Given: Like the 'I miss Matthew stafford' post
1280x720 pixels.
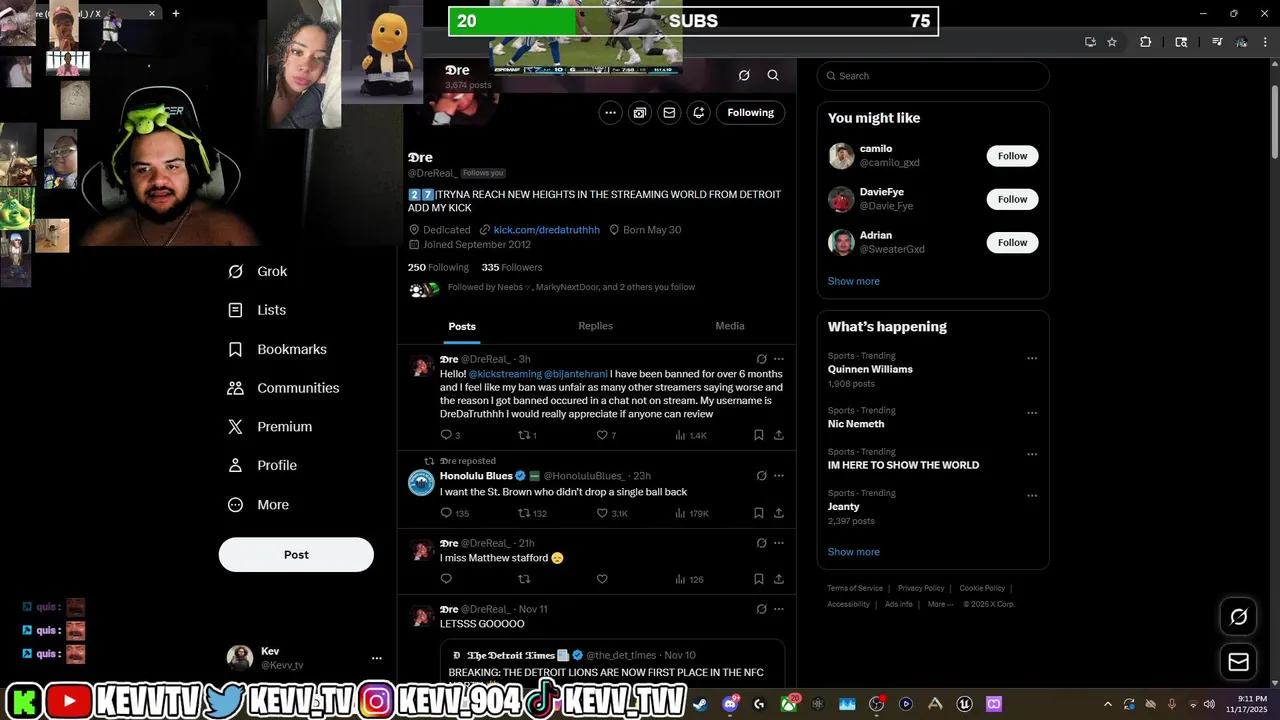Looking at the screenshot, I should (602, 579).
